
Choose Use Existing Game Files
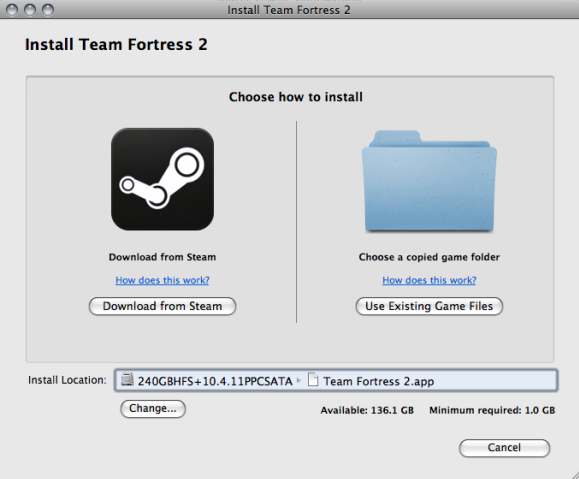(x=429, y=306)
